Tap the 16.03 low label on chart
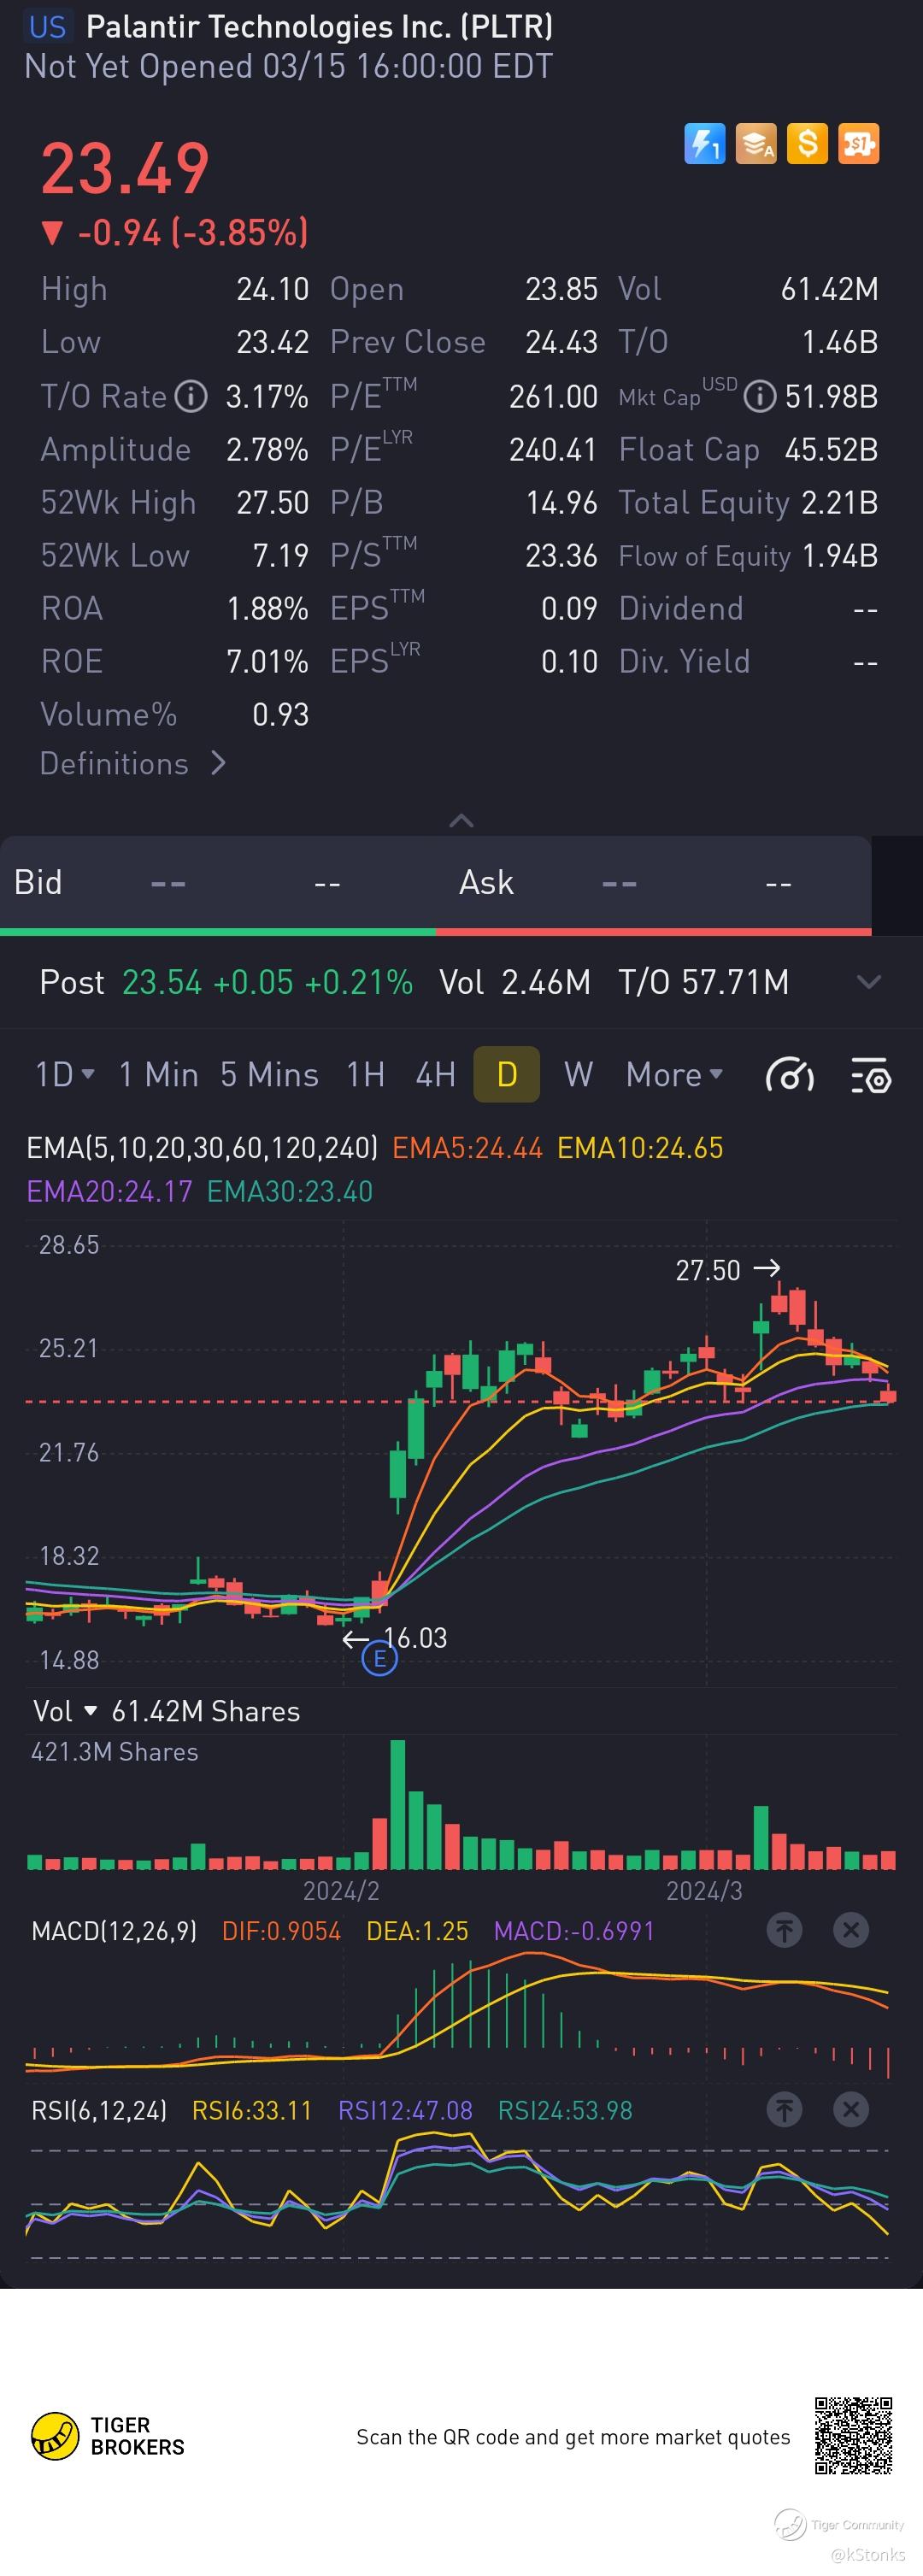This screenshot has height=2576, width=923. (415, 1638)
